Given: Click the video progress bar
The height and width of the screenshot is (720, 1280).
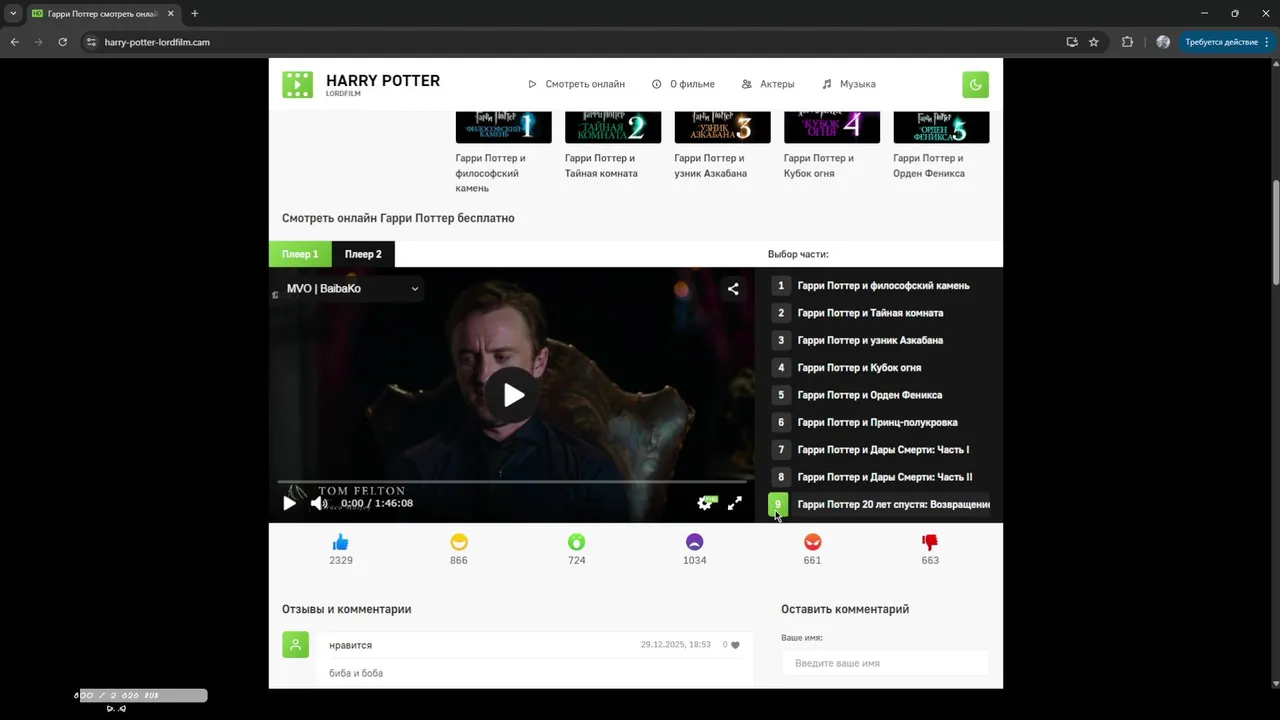Looking at the screenshot, I should tap(511, 482).
